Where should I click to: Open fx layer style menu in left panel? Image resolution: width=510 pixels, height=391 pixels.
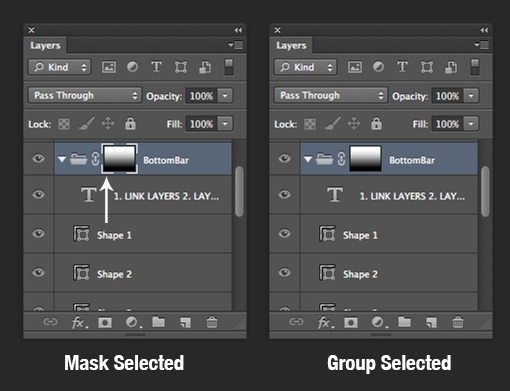tap(80, 322)
